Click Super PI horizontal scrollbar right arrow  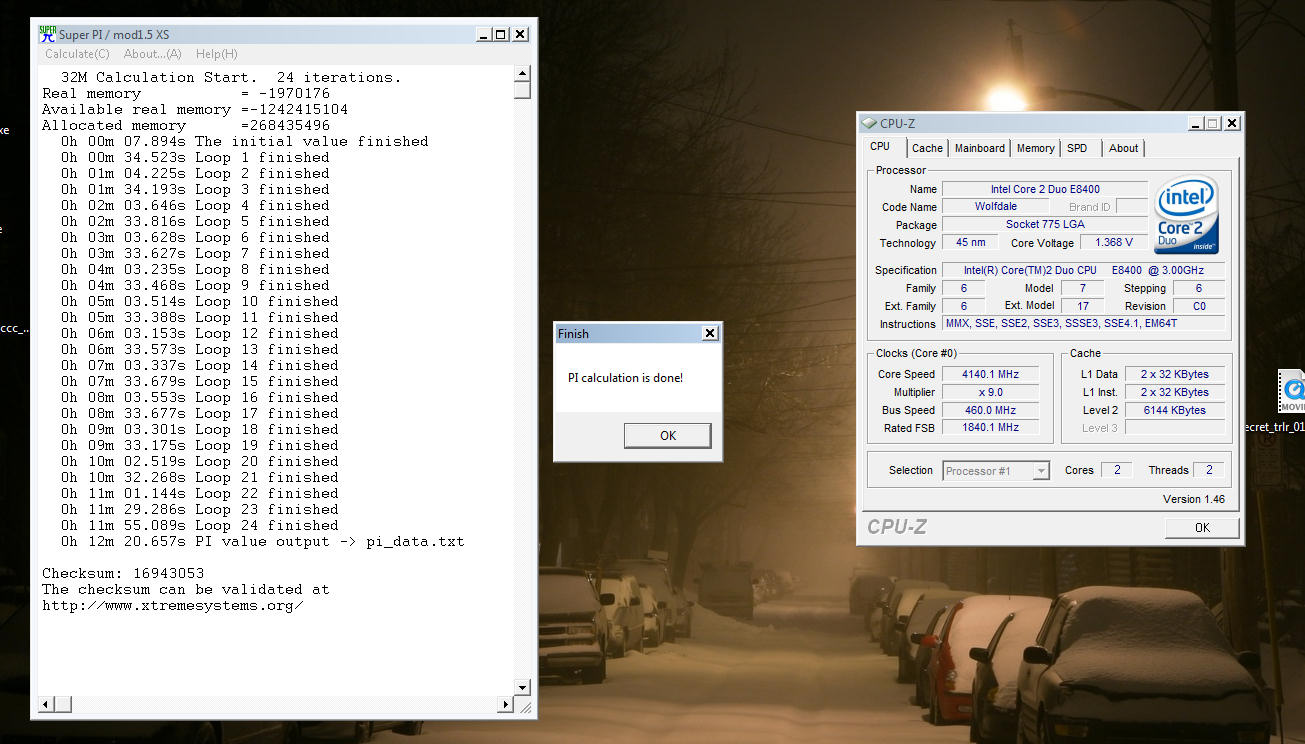(506, 704)
